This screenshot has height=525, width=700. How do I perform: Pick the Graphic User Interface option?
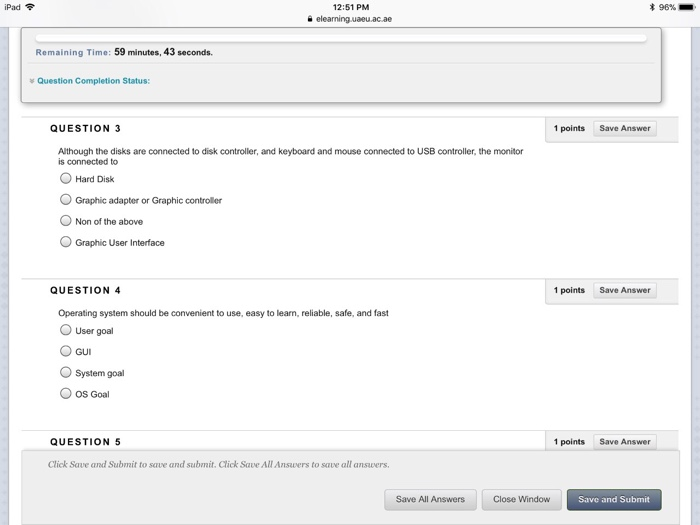coord(66,242)
